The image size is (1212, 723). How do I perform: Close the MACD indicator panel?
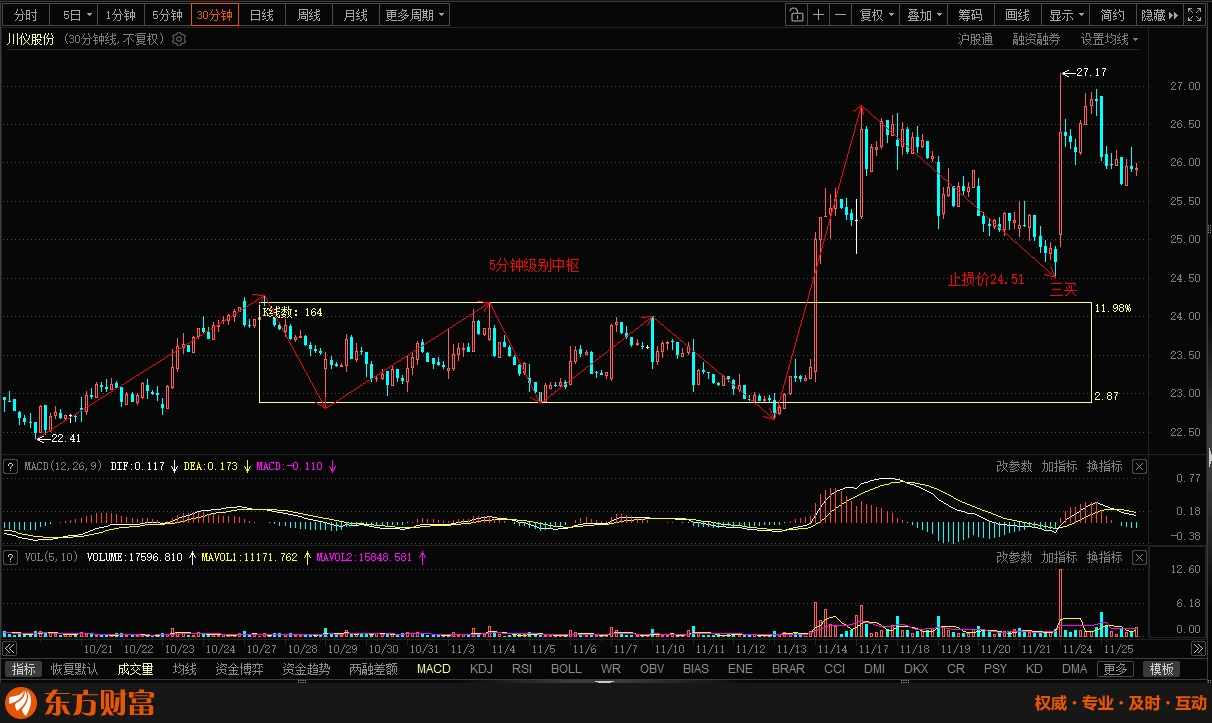click(x=1139, y=466)
